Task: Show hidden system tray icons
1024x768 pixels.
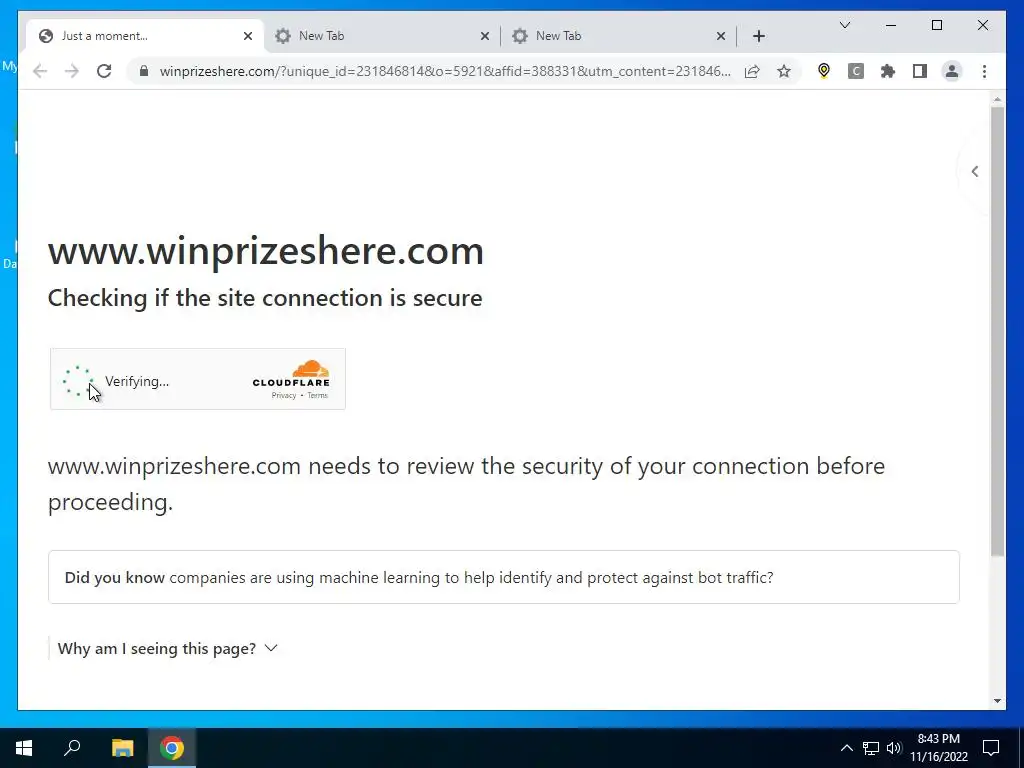Action: click(x=846, y=748)
